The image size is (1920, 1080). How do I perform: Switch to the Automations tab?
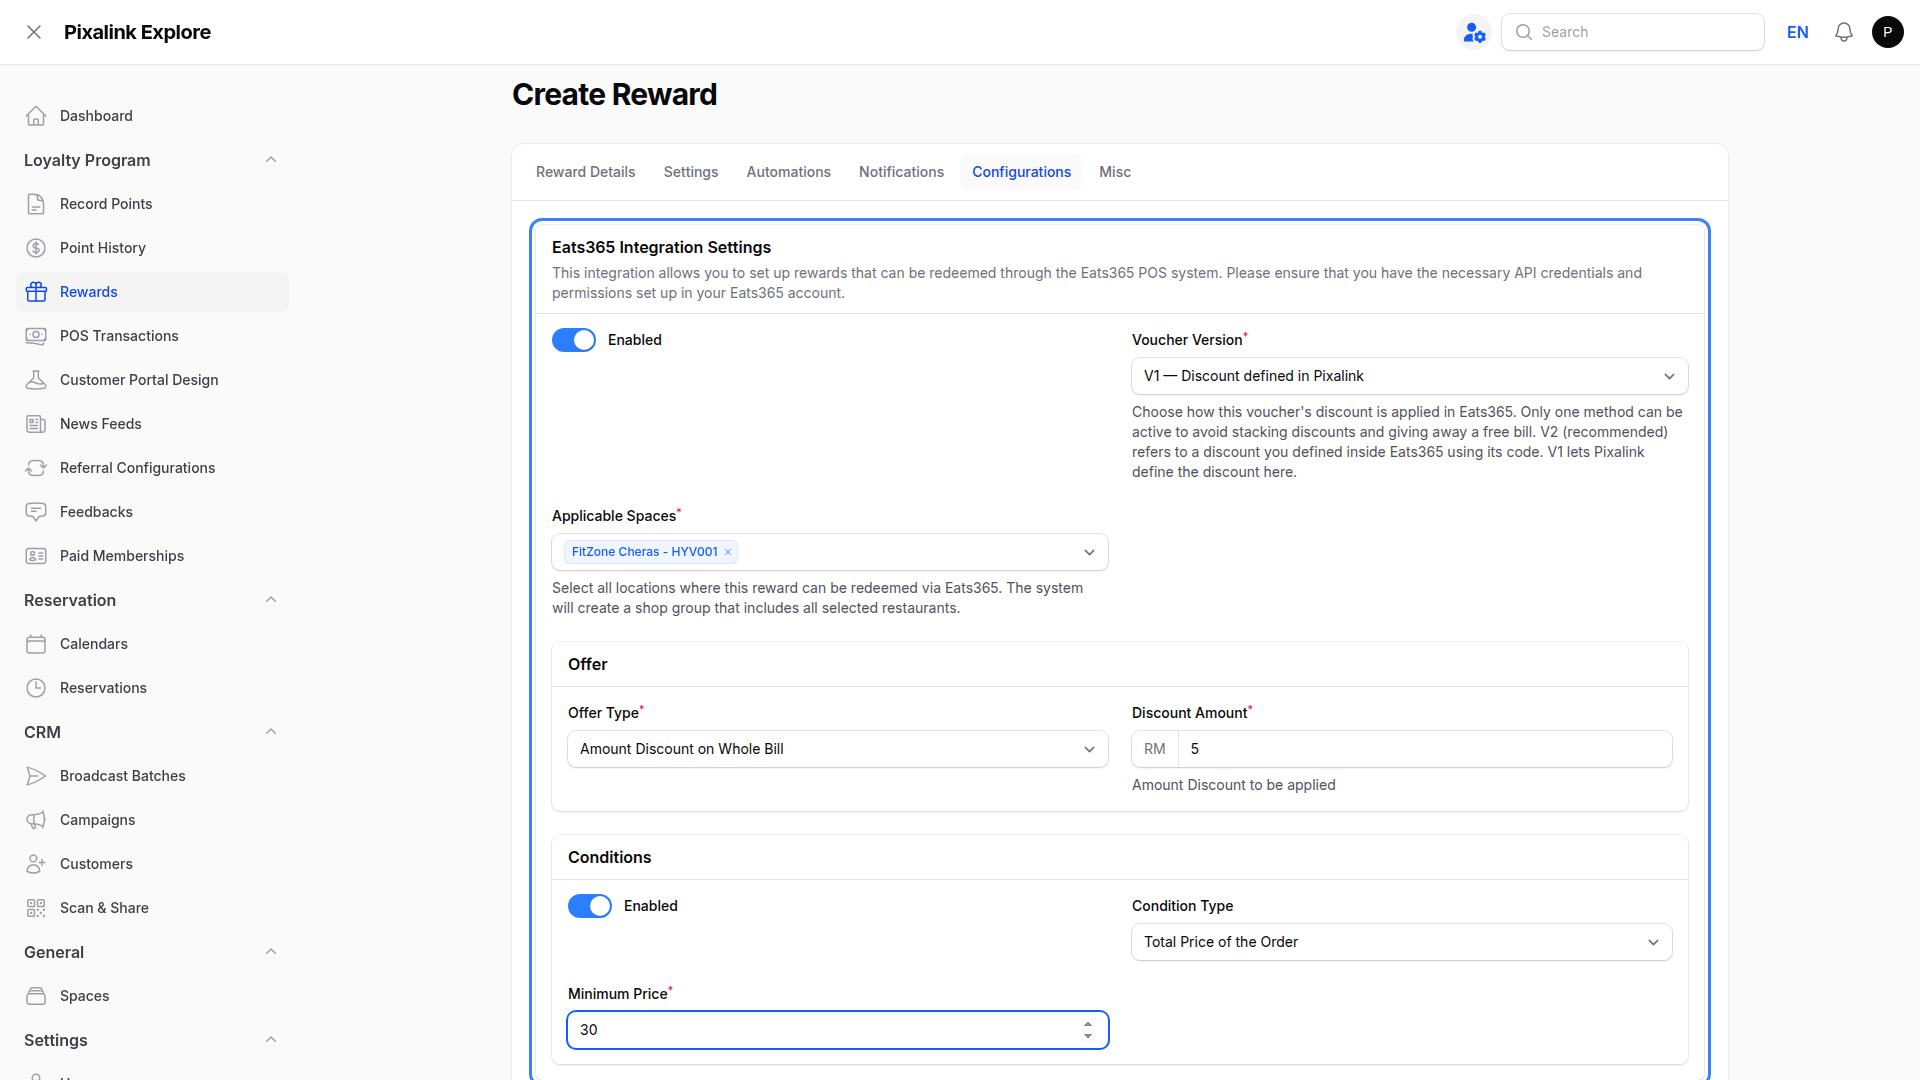pyautogui.click(x=789, y=172)
